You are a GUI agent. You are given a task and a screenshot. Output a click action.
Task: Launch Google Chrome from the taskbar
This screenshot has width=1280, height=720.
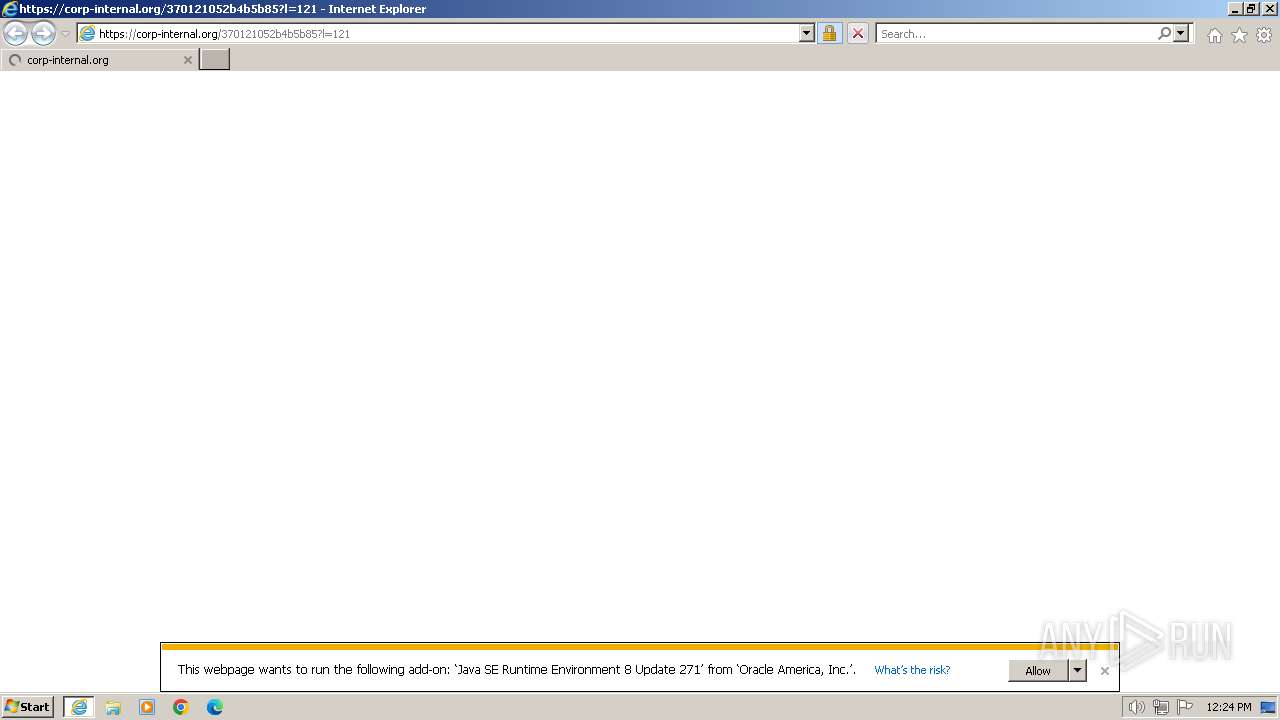coord(181,707)
